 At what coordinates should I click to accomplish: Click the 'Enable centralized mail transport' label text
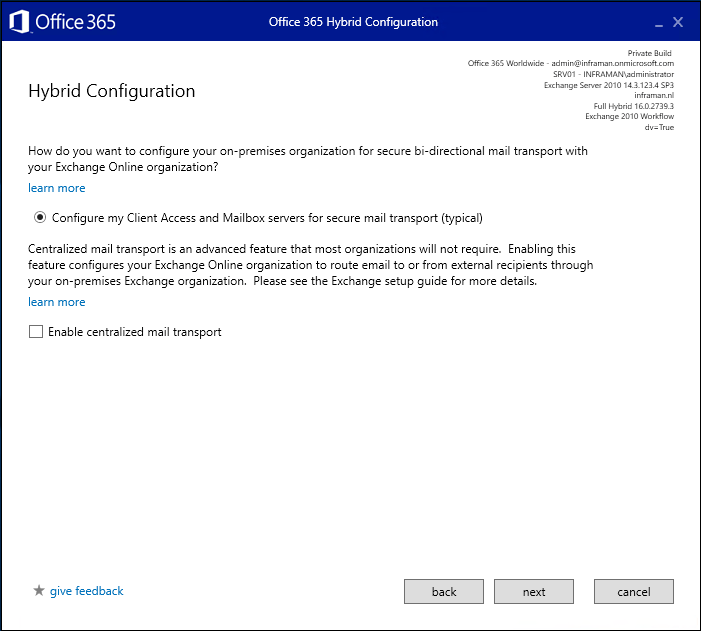pos(134,332)
